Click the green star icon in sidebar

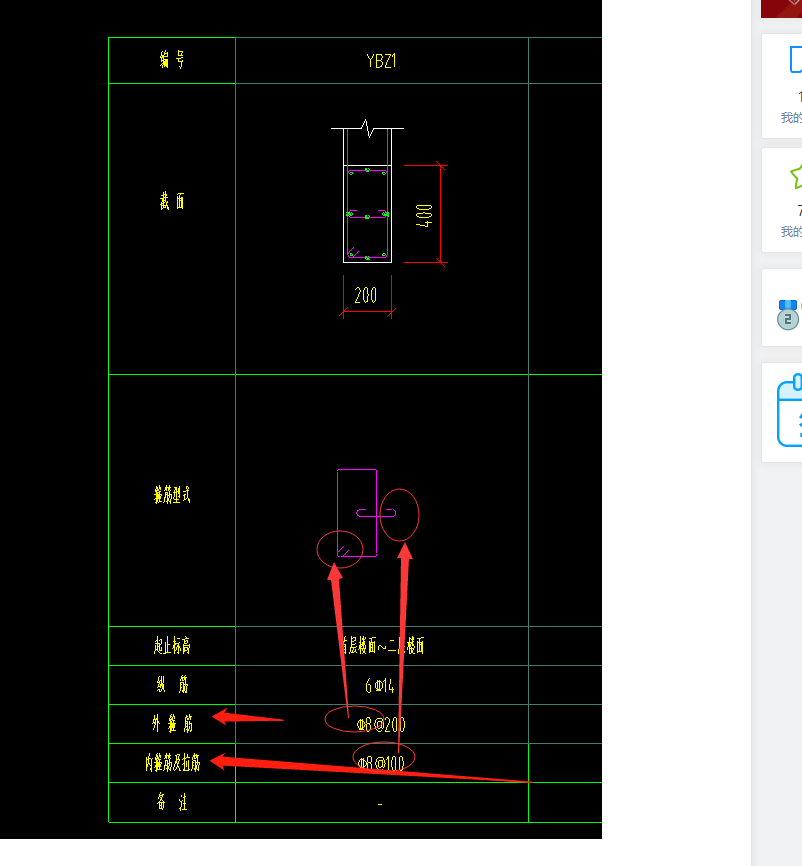pos(796,177)
